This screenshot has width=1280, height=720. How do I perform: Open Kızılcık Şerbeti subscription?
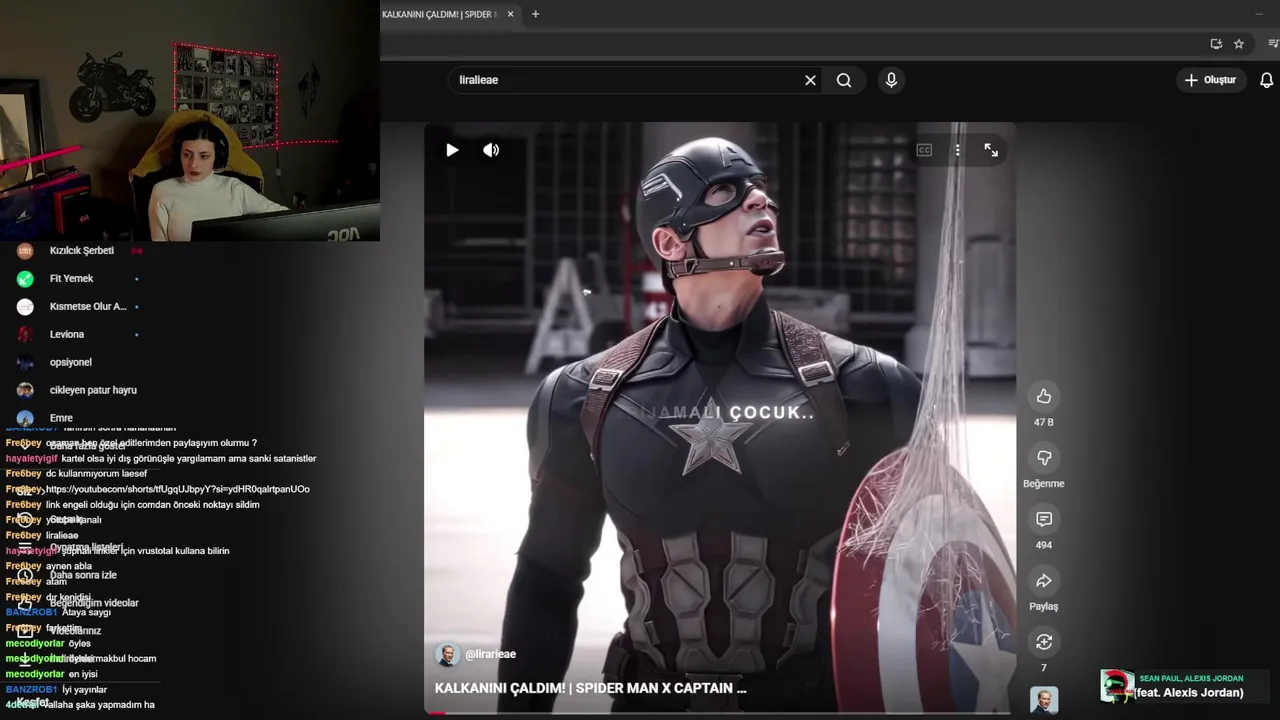pos(80,251)
